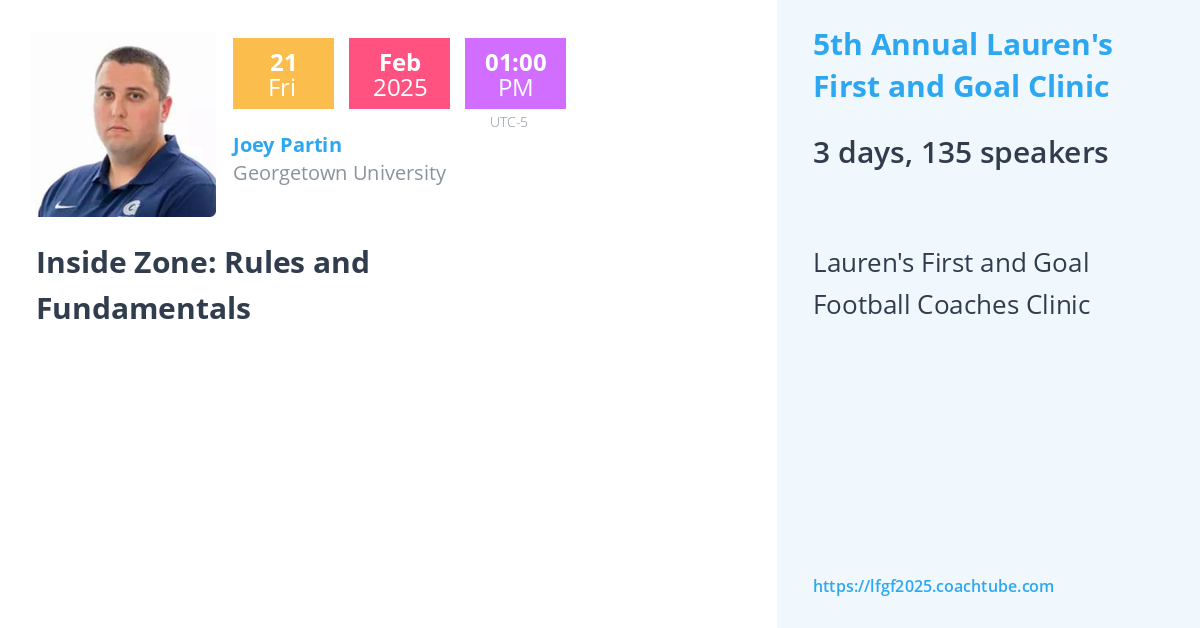
Task: Open the 5th Annual Lauren's First and Goal Clinic title
Action: [x=962, y=66]
